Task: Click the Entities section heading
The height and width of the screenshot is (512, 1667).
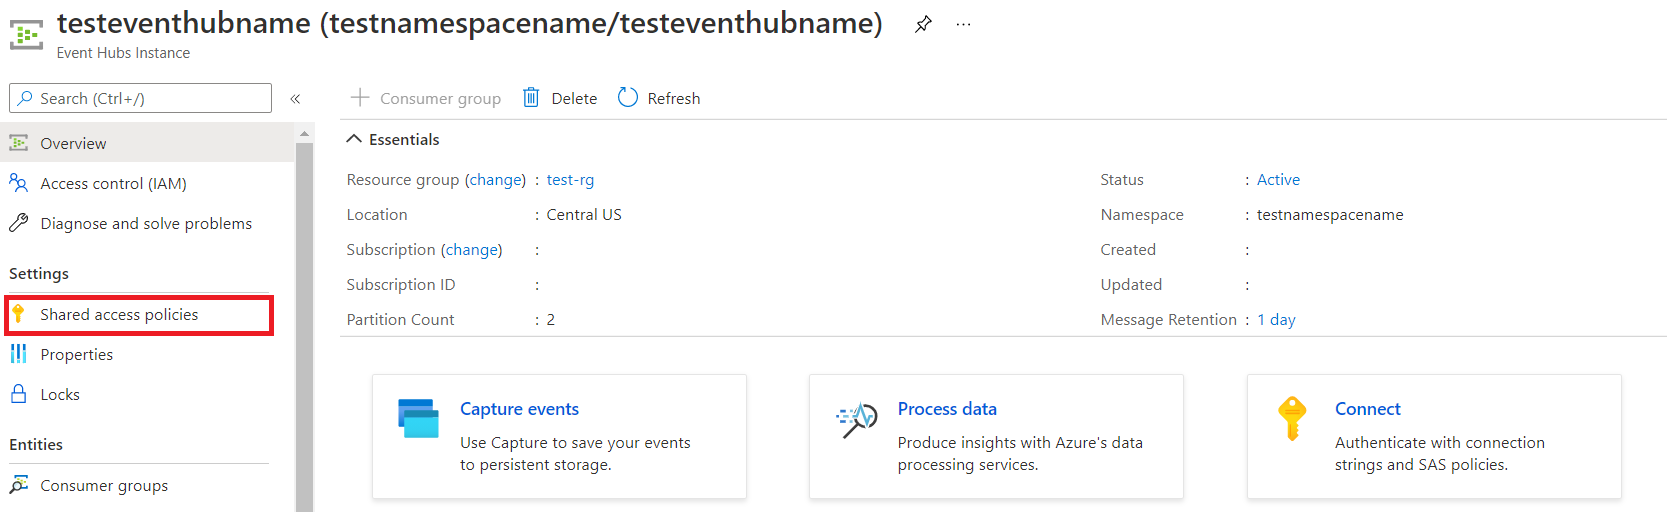Action: tap(36, 444)
